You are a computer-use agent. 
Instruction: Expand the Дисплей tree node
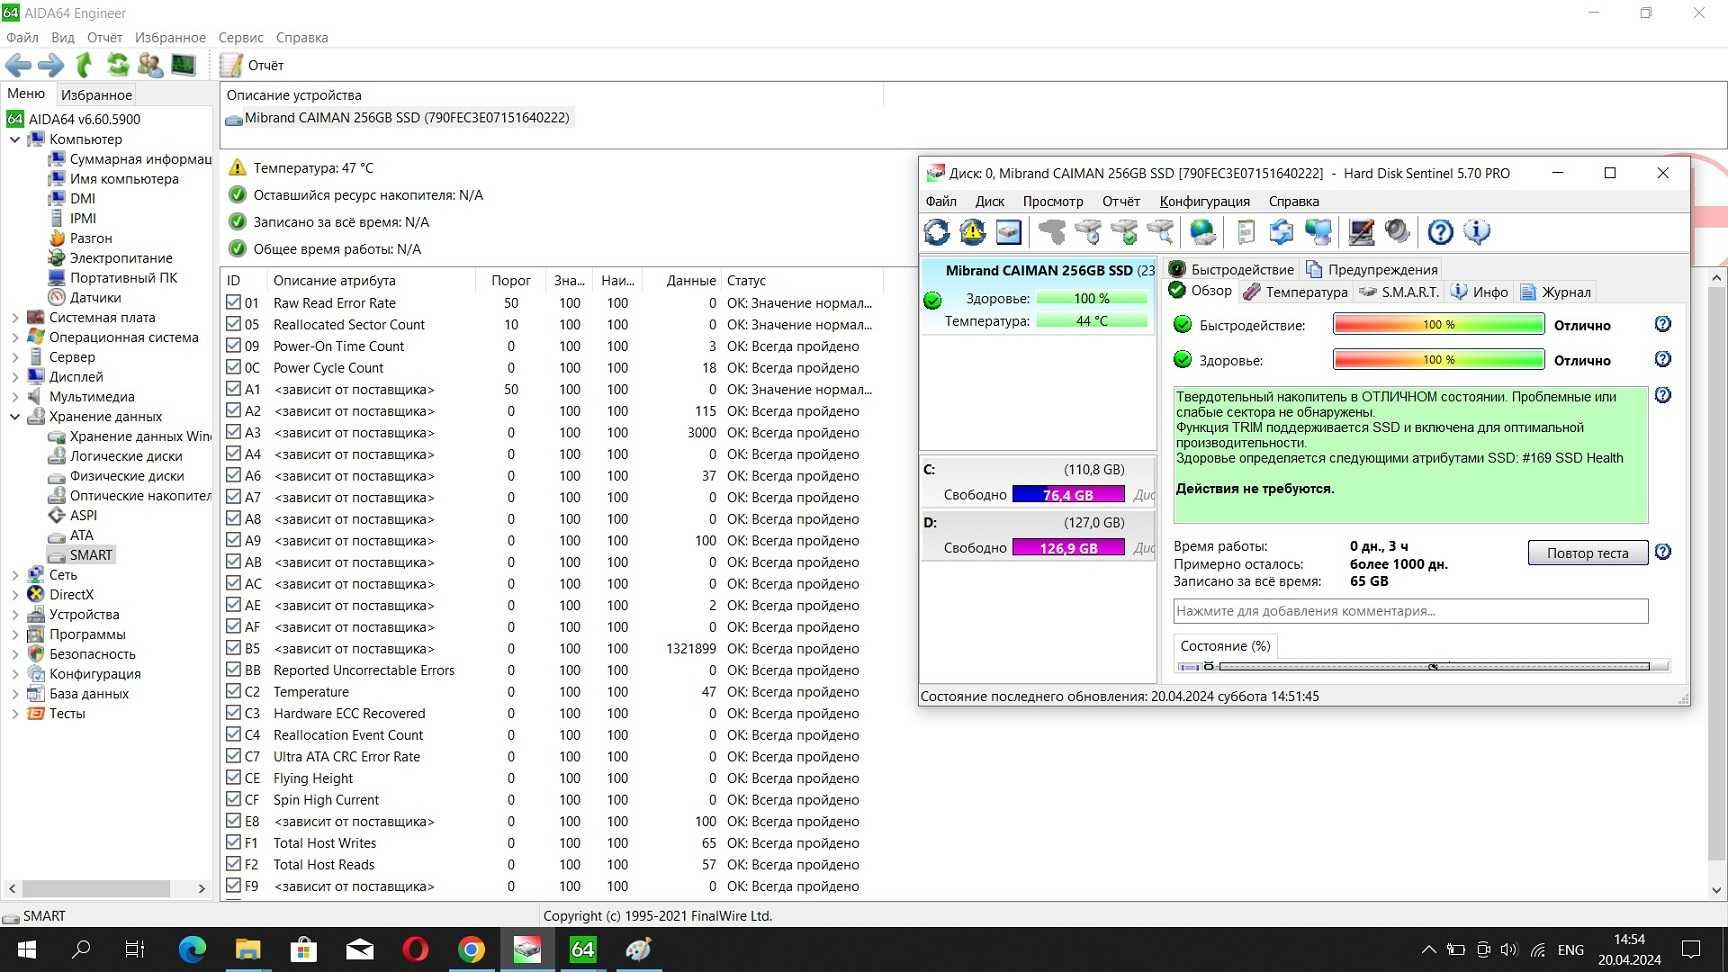[x=15, y=377]
